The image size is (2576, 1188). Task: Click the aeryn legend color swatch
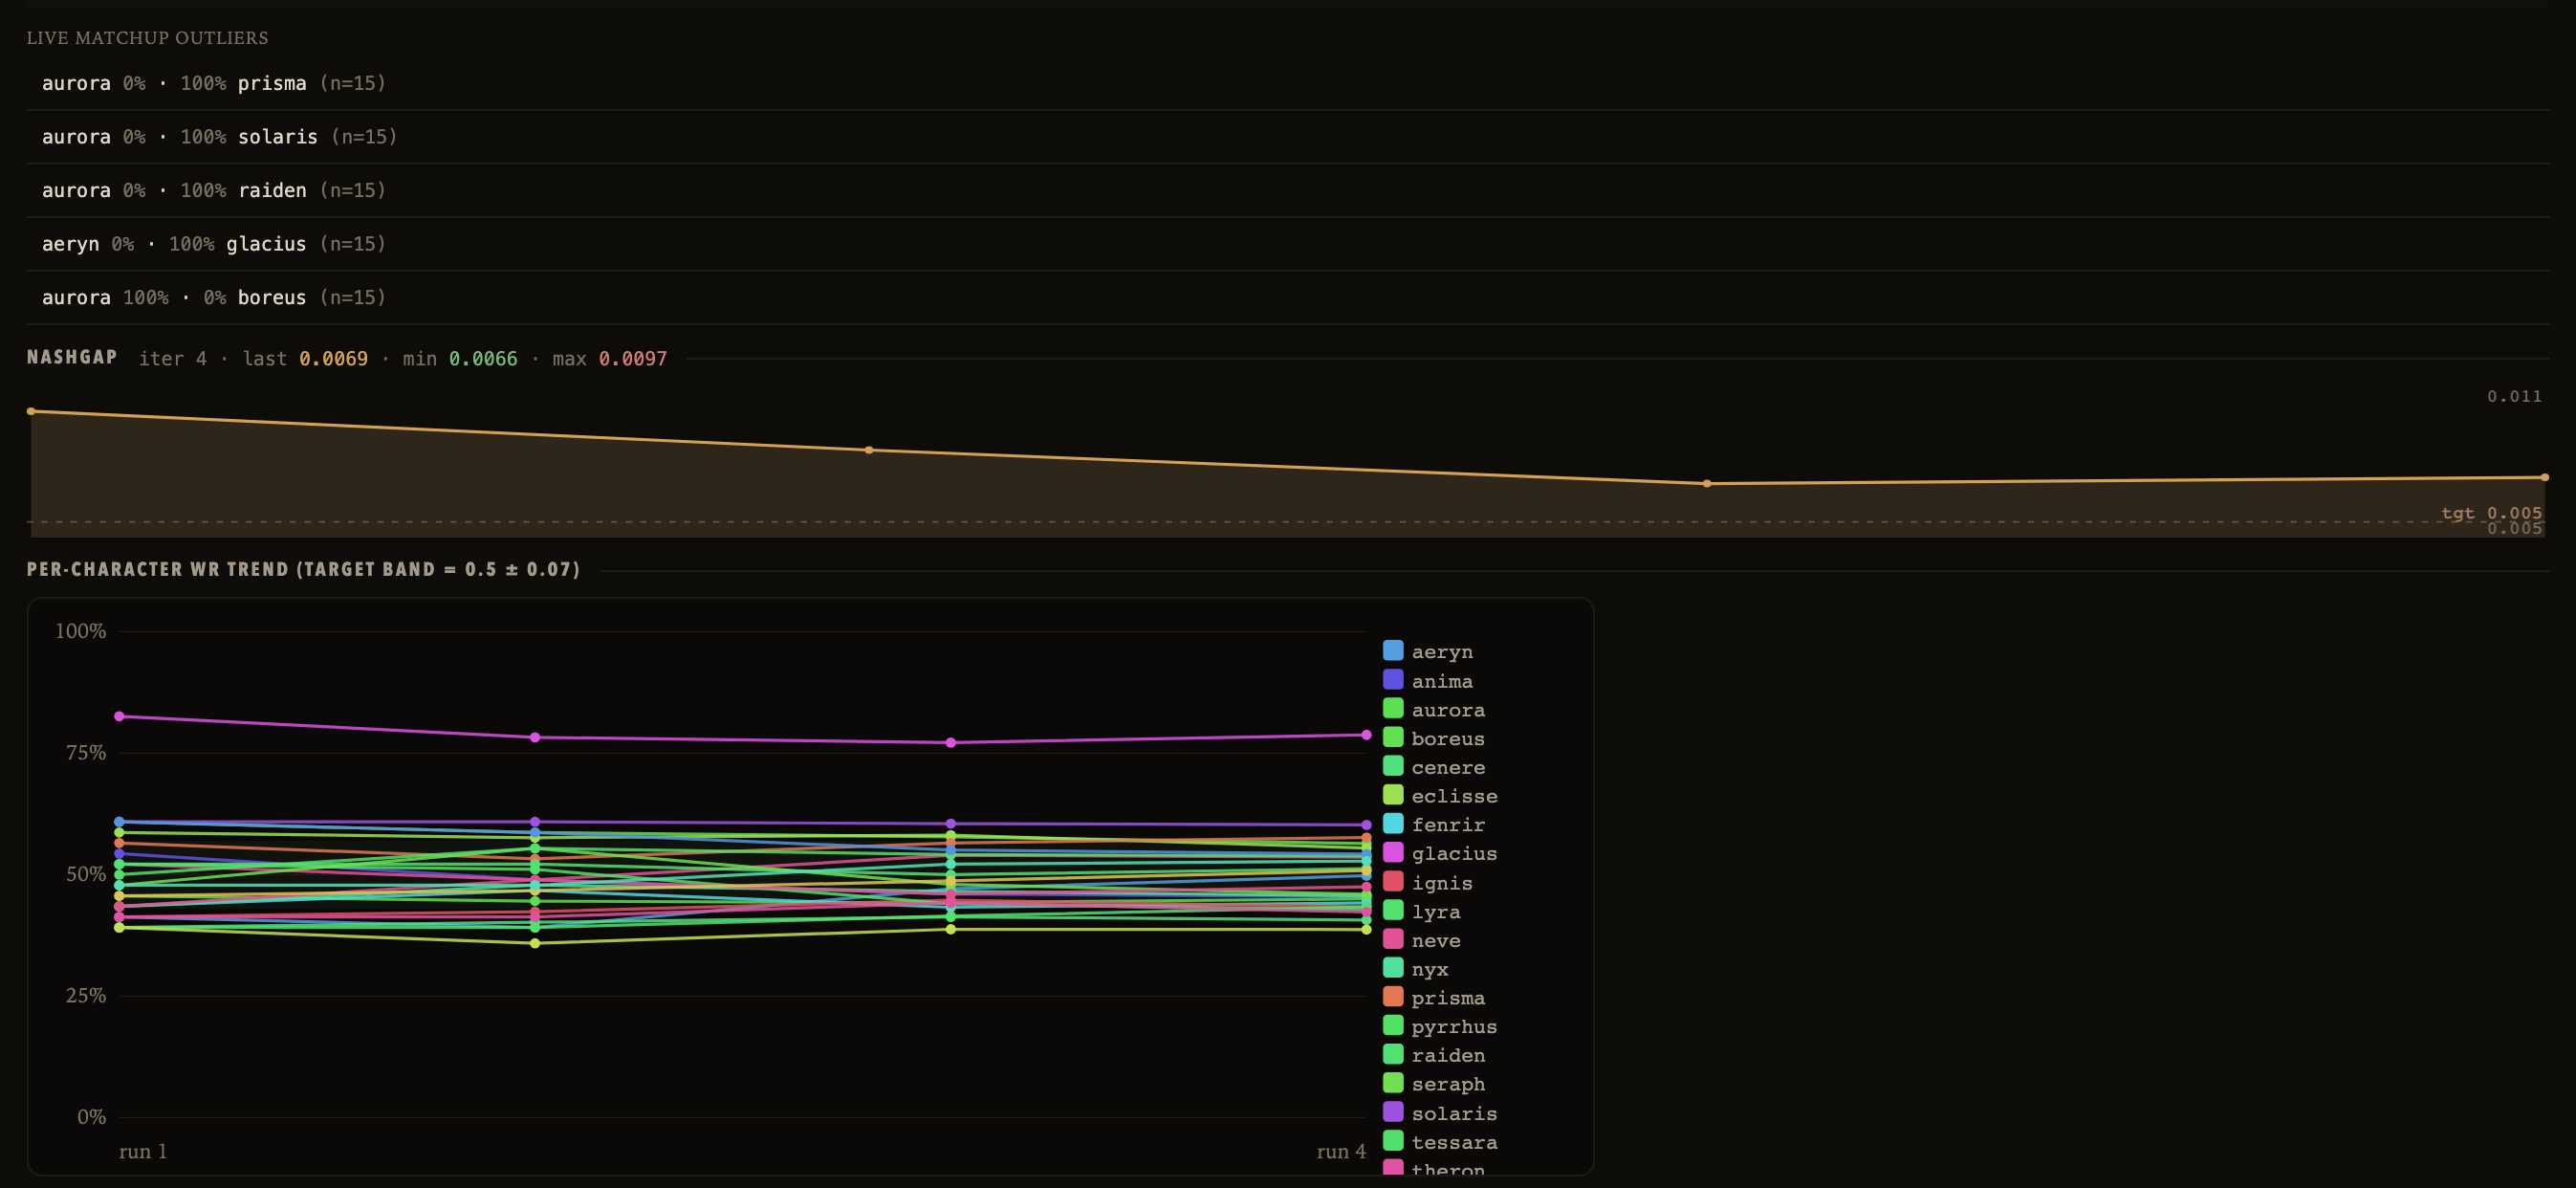tap(1392, 650)
